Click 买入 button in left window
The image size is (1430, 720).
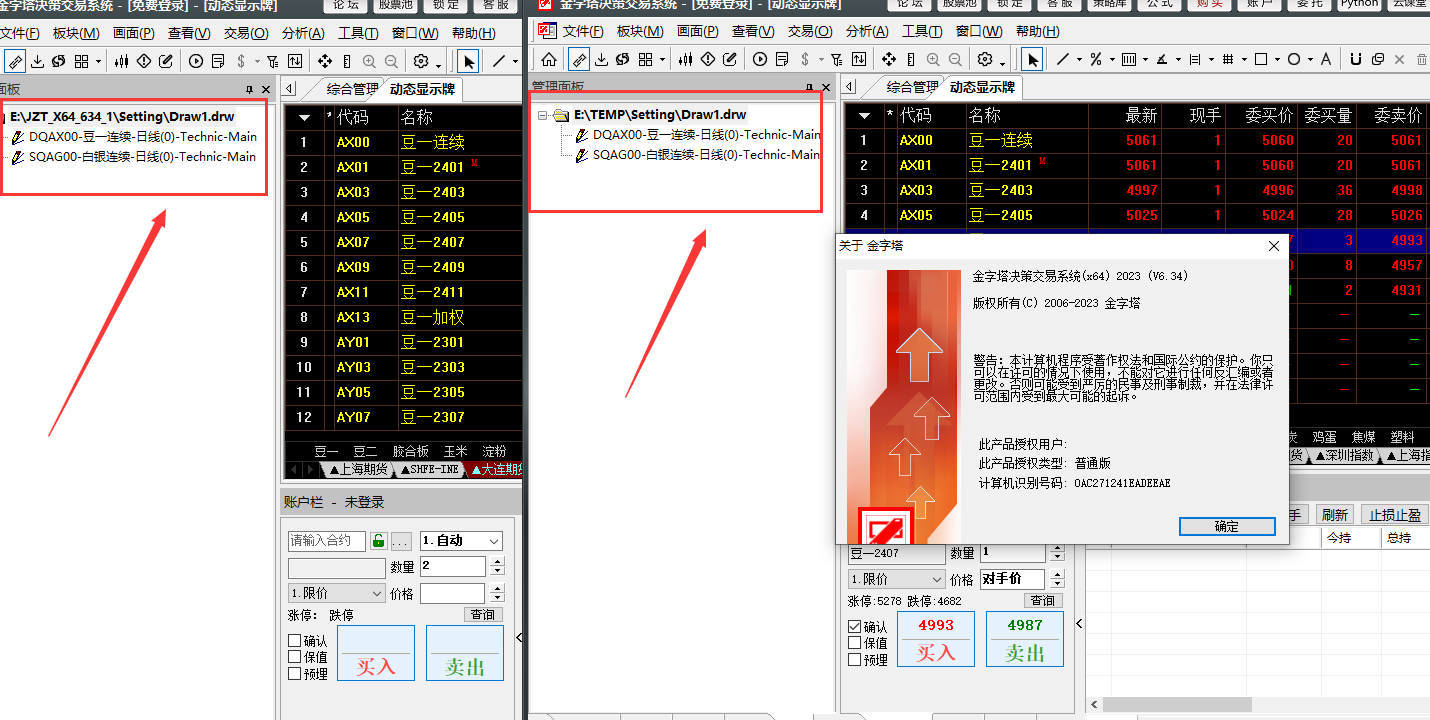tap(376, 654)
